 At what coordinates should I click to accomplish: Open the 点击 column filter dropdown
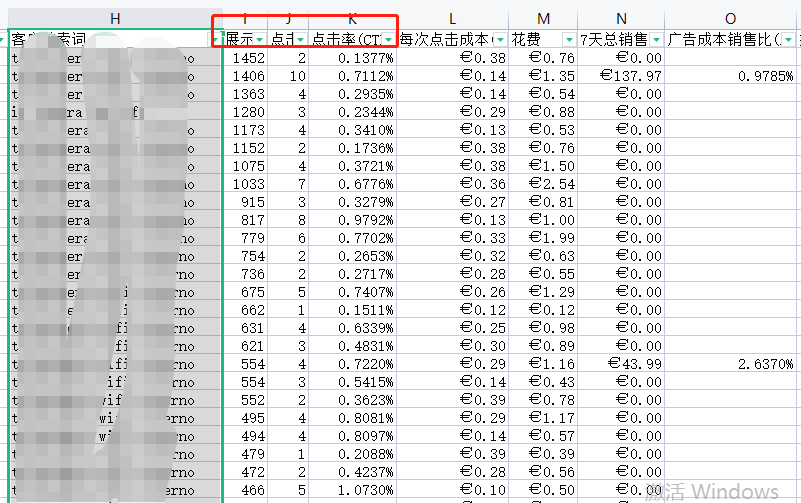[300, 39]
